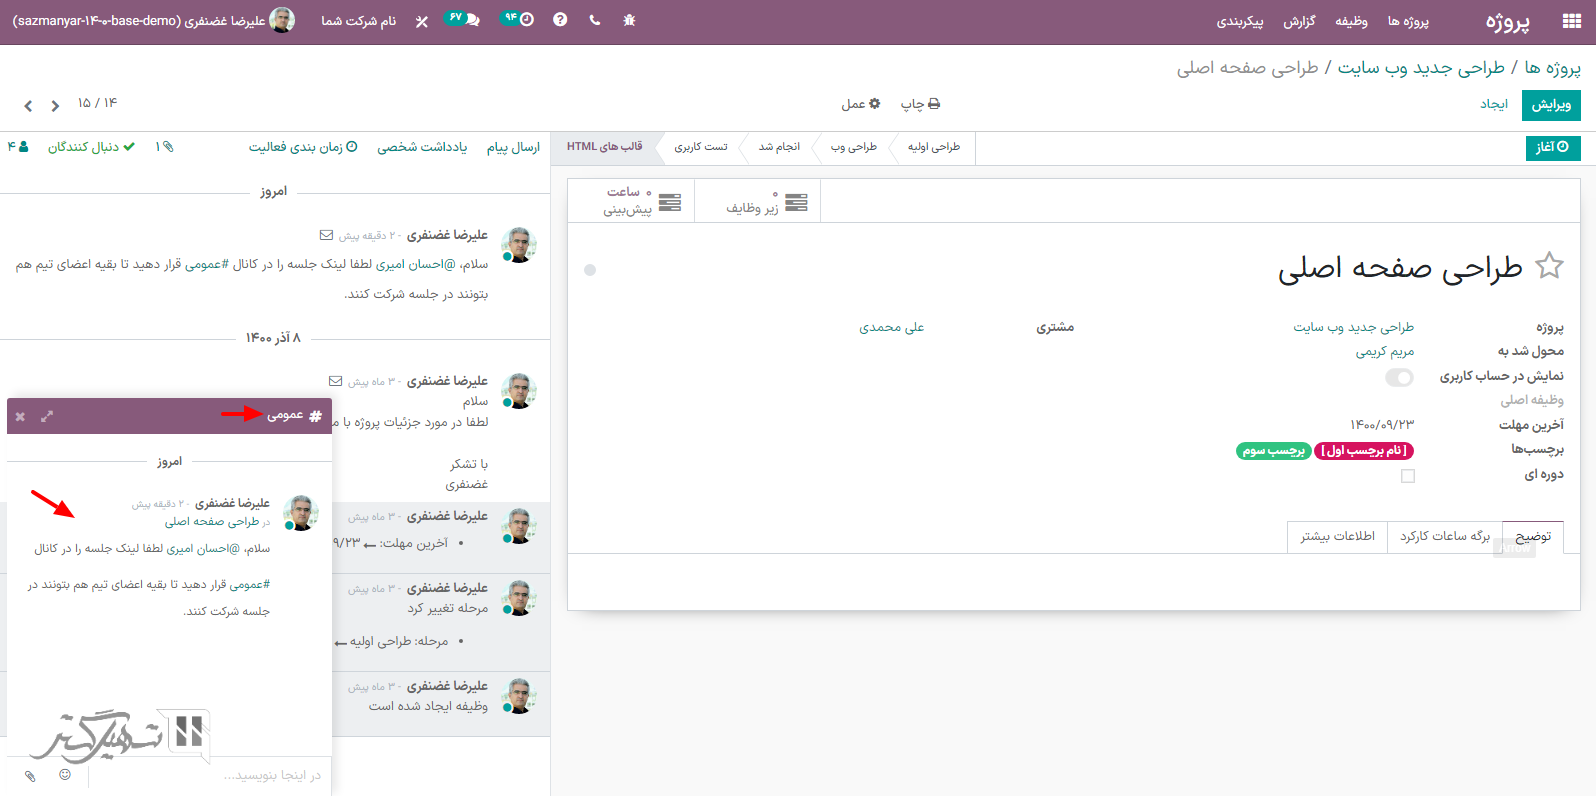Viewport: 1596px width, 796px height.
Task: Open the گزارش menu item
Action: tap(1299, 21)
